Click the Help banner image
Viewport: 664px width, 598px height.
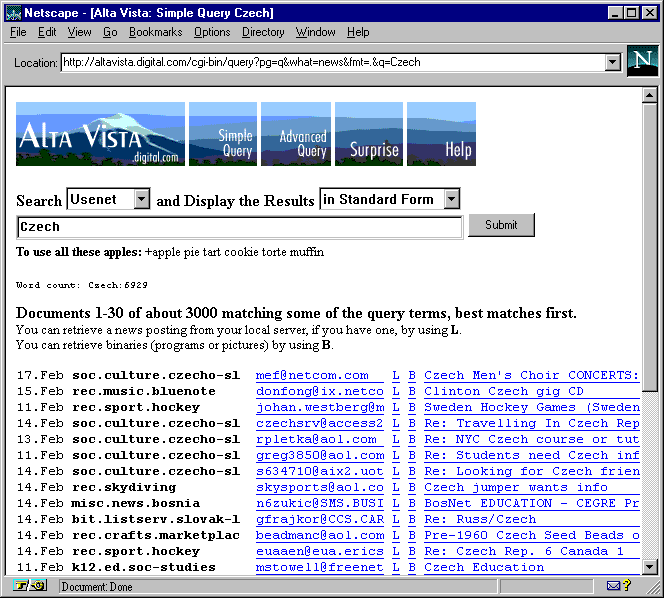coord(441,134)
